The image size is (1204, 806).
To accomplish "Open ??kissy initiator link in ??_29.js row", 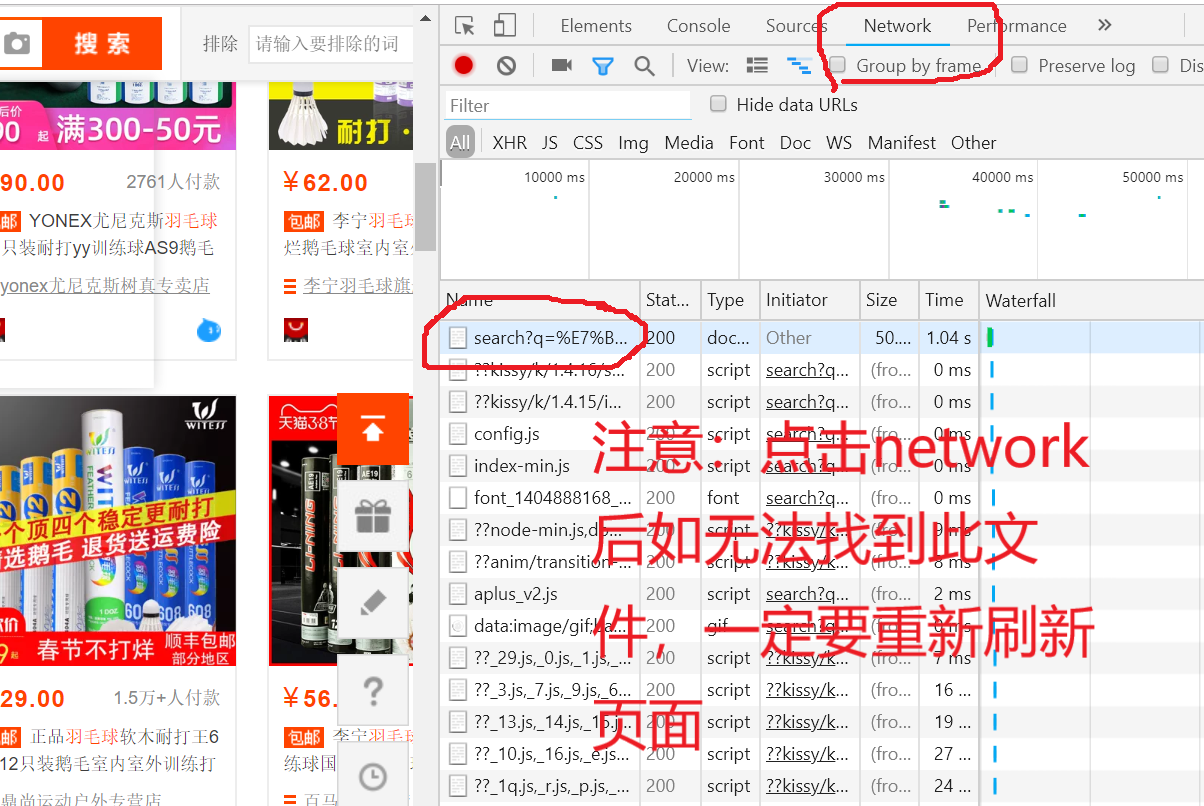I will (807, 658).
